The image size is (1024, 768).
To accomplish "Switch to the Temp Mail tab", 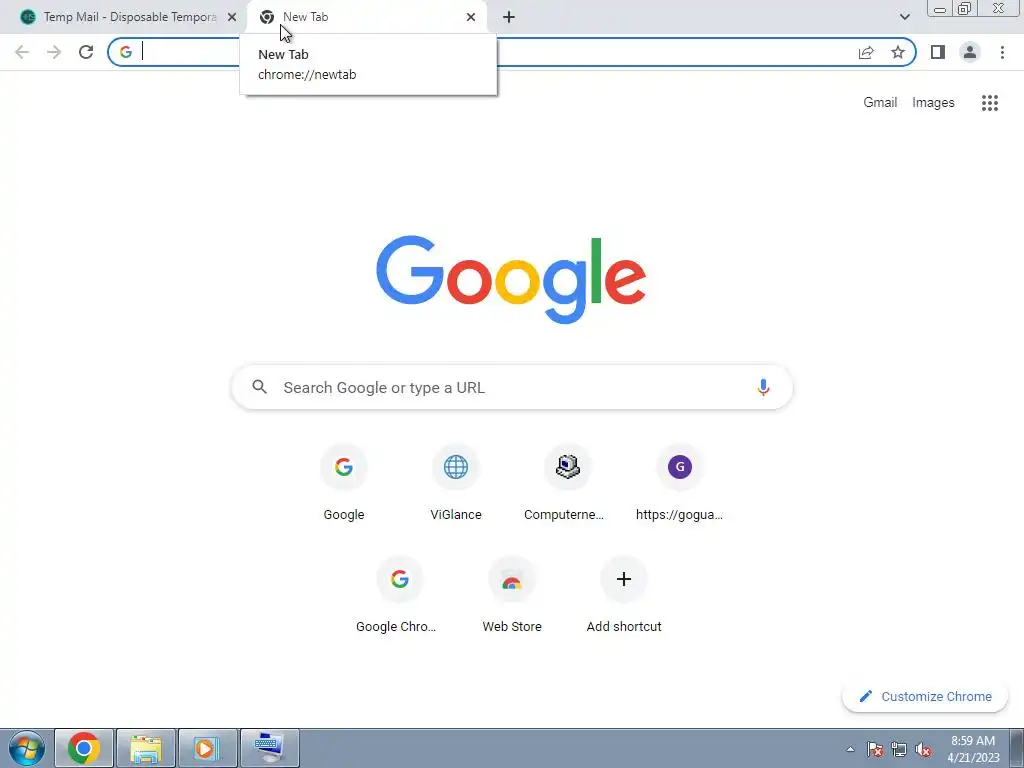I will click(x=124, y=17).
